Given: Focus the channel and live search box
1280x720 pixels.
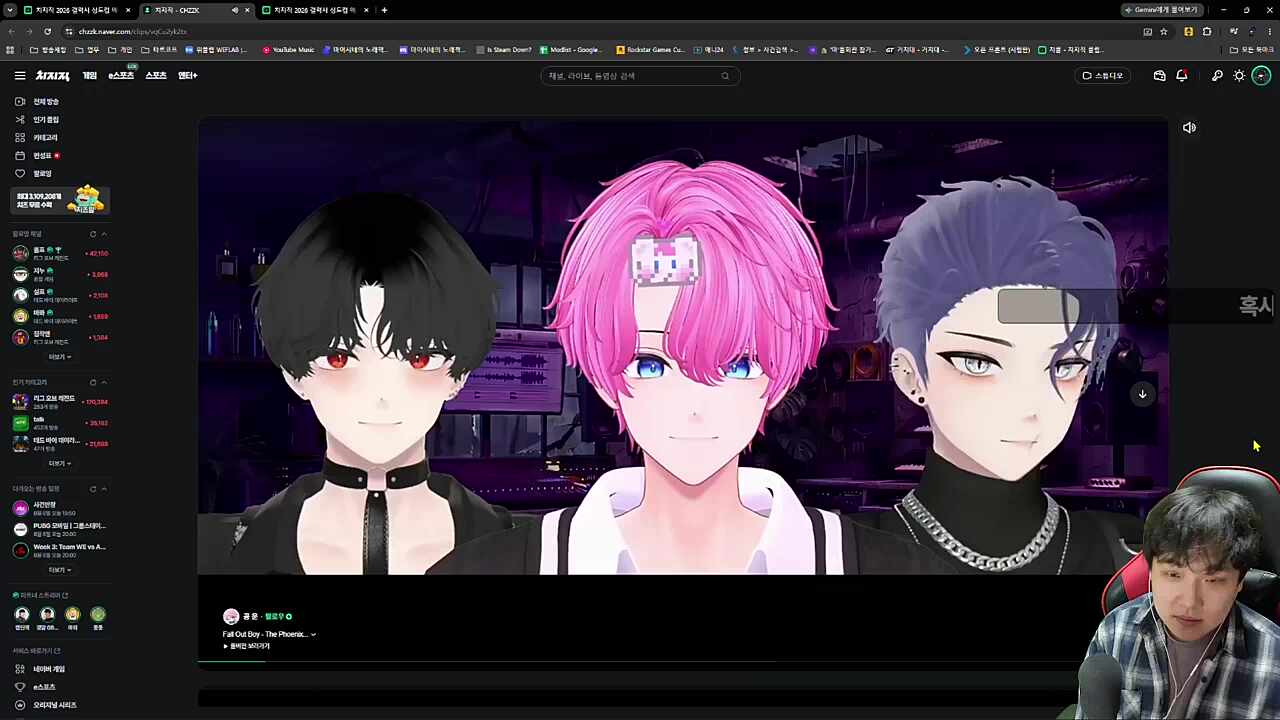Looking at the screenshot, I should point(640,76).
